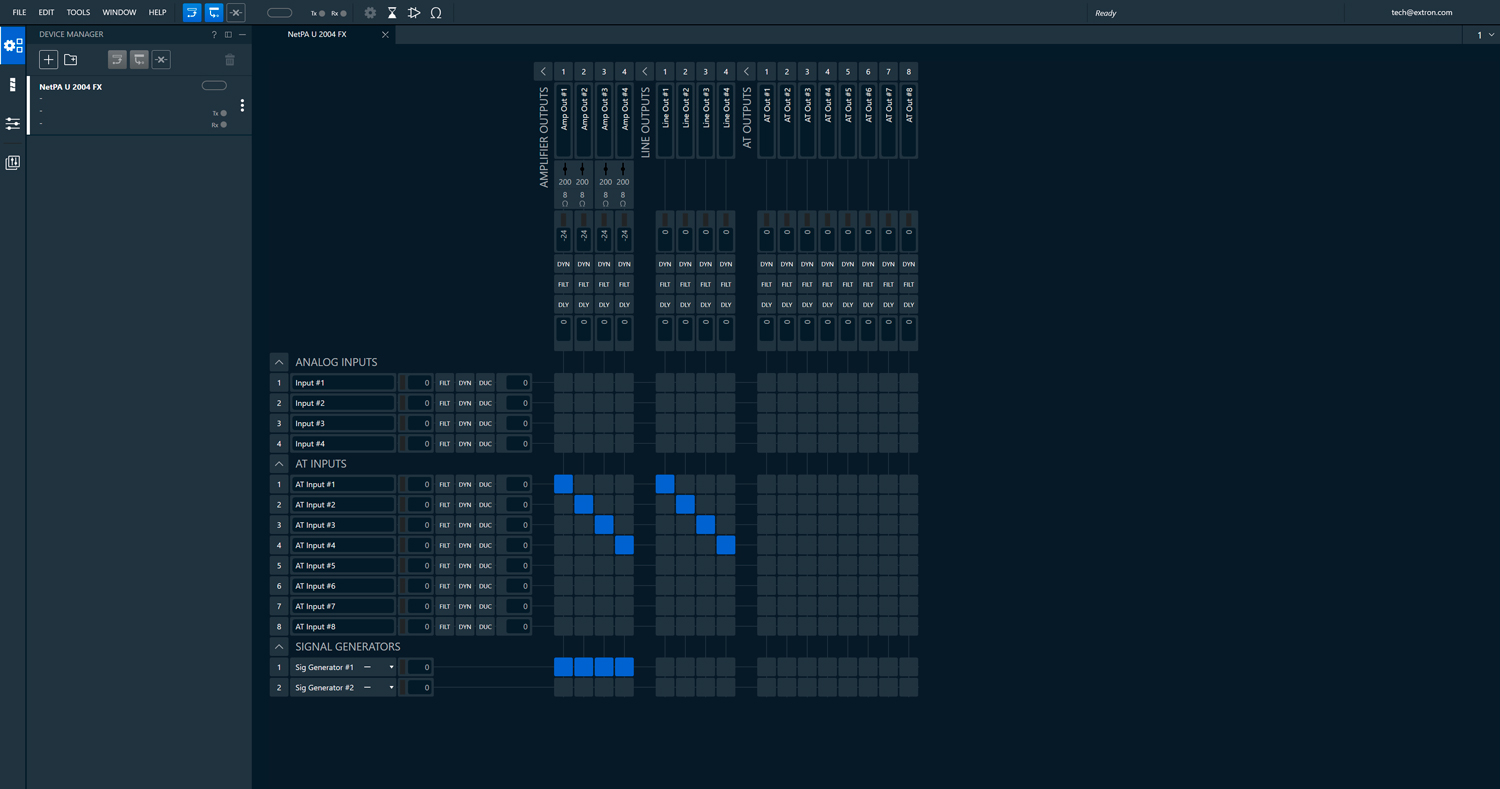Click the gear settings icon in top toolbar
This screenshot has height=789, width=1500.
[x=370, y=13]
